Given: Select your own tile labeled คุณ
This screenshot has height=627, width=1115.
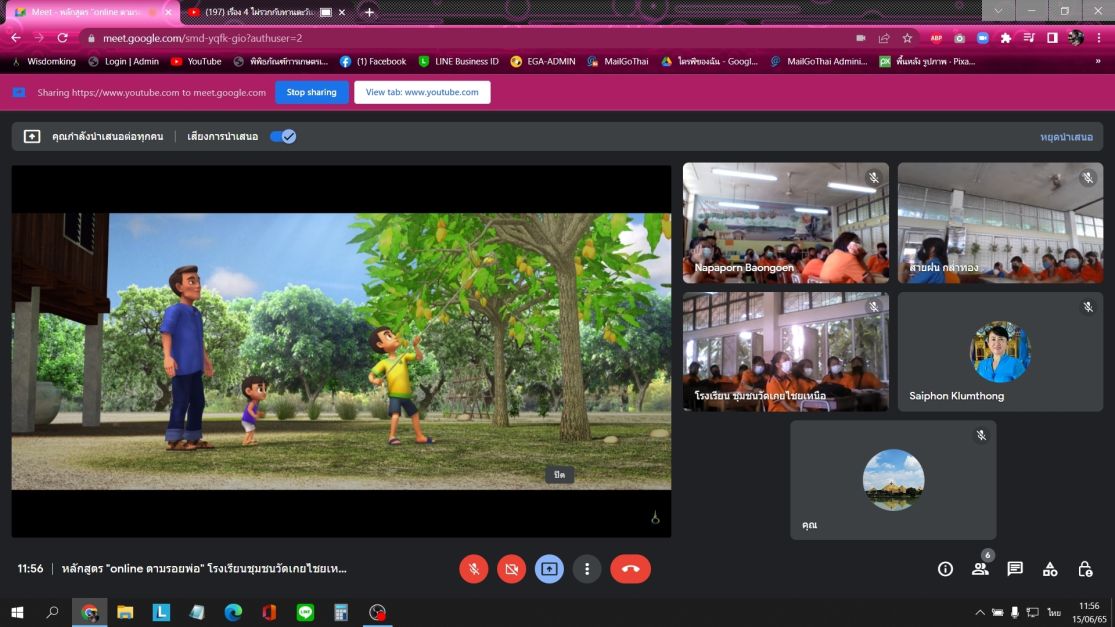Looking at the screenshot, I should [x=893, y=480].
